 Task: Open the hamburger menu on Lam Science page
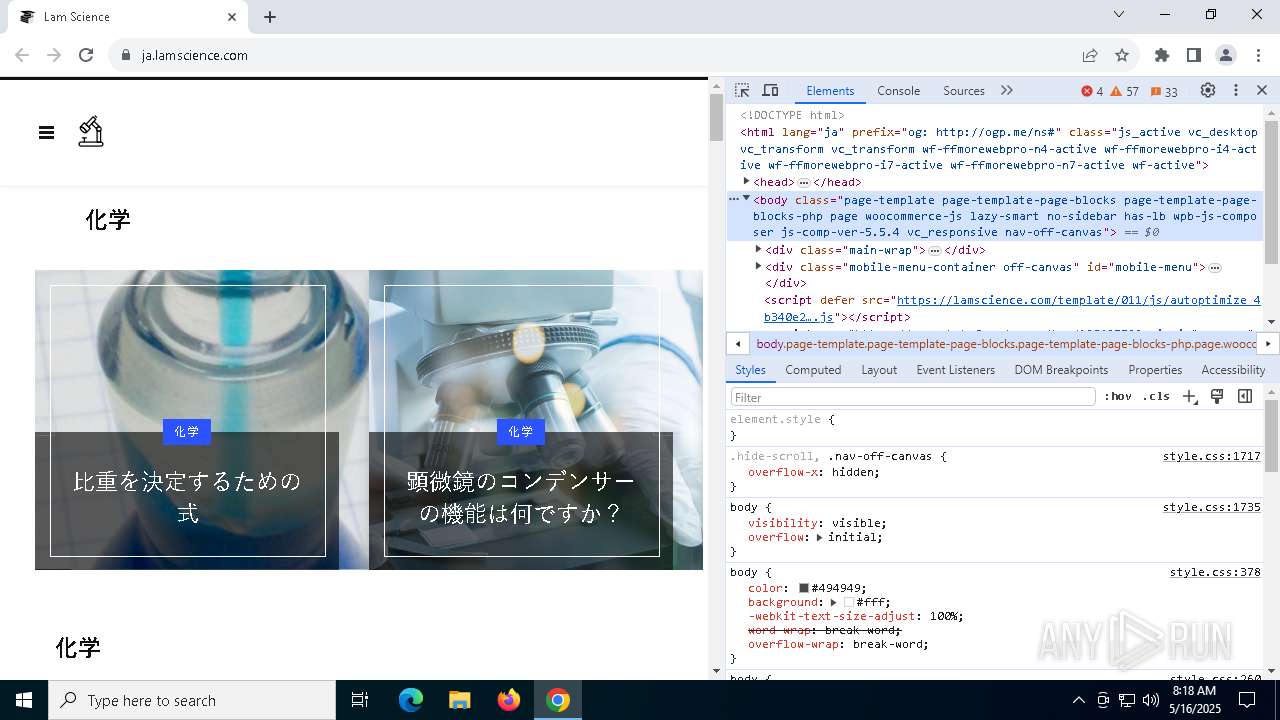[46, 132]
